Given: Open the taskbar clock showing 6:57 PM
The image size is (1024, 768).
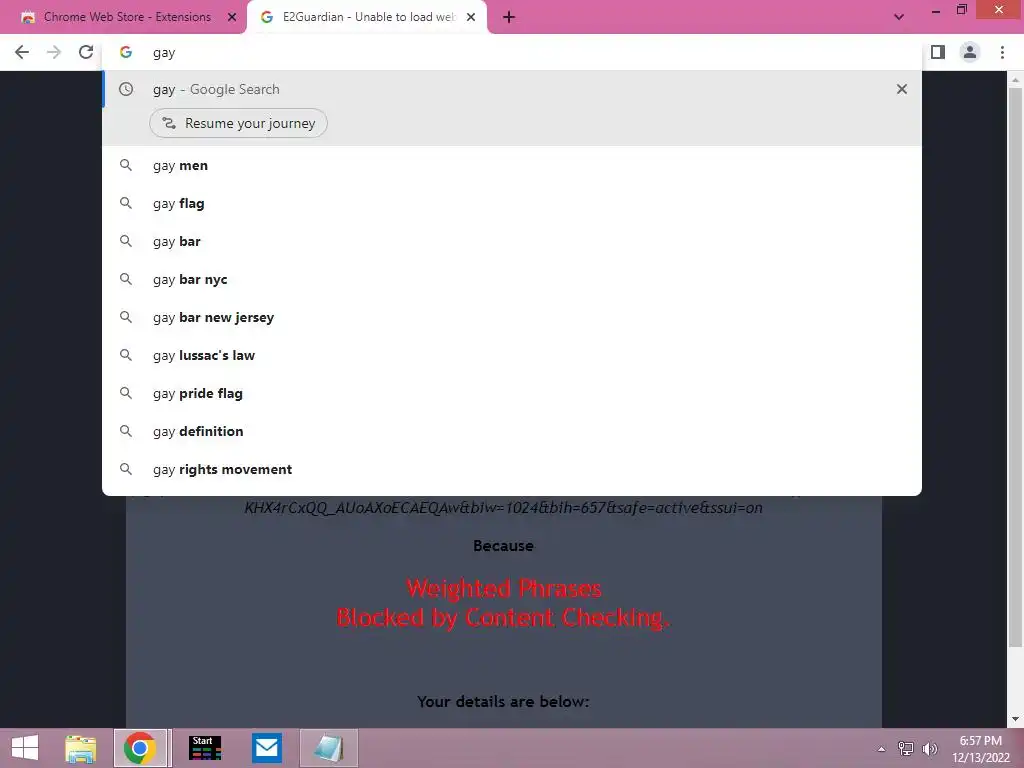Looking at the screenshot, I should point(981,749).
